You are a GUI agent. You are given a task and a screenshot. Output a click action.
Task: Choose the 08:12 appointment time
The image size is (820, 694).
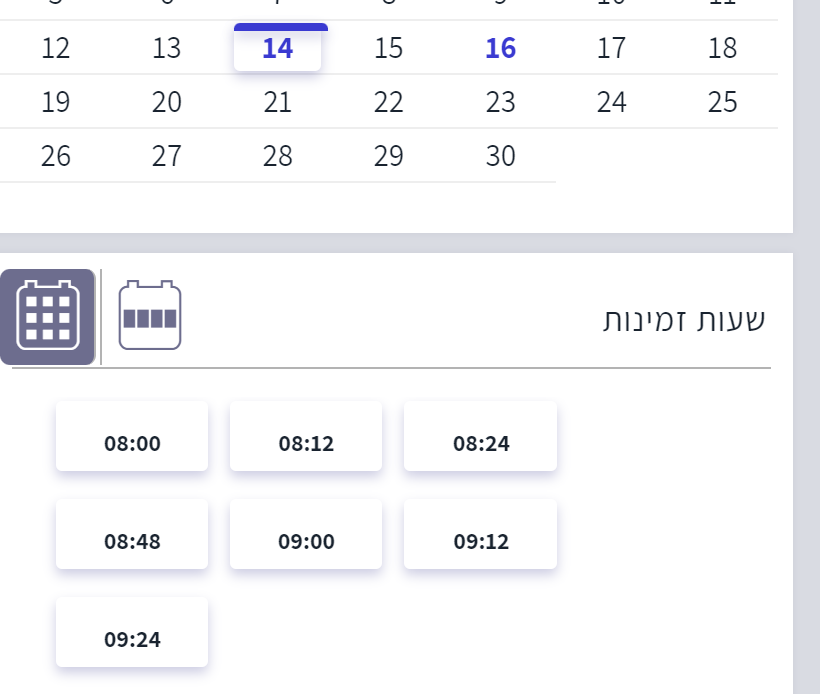[306, 443]
